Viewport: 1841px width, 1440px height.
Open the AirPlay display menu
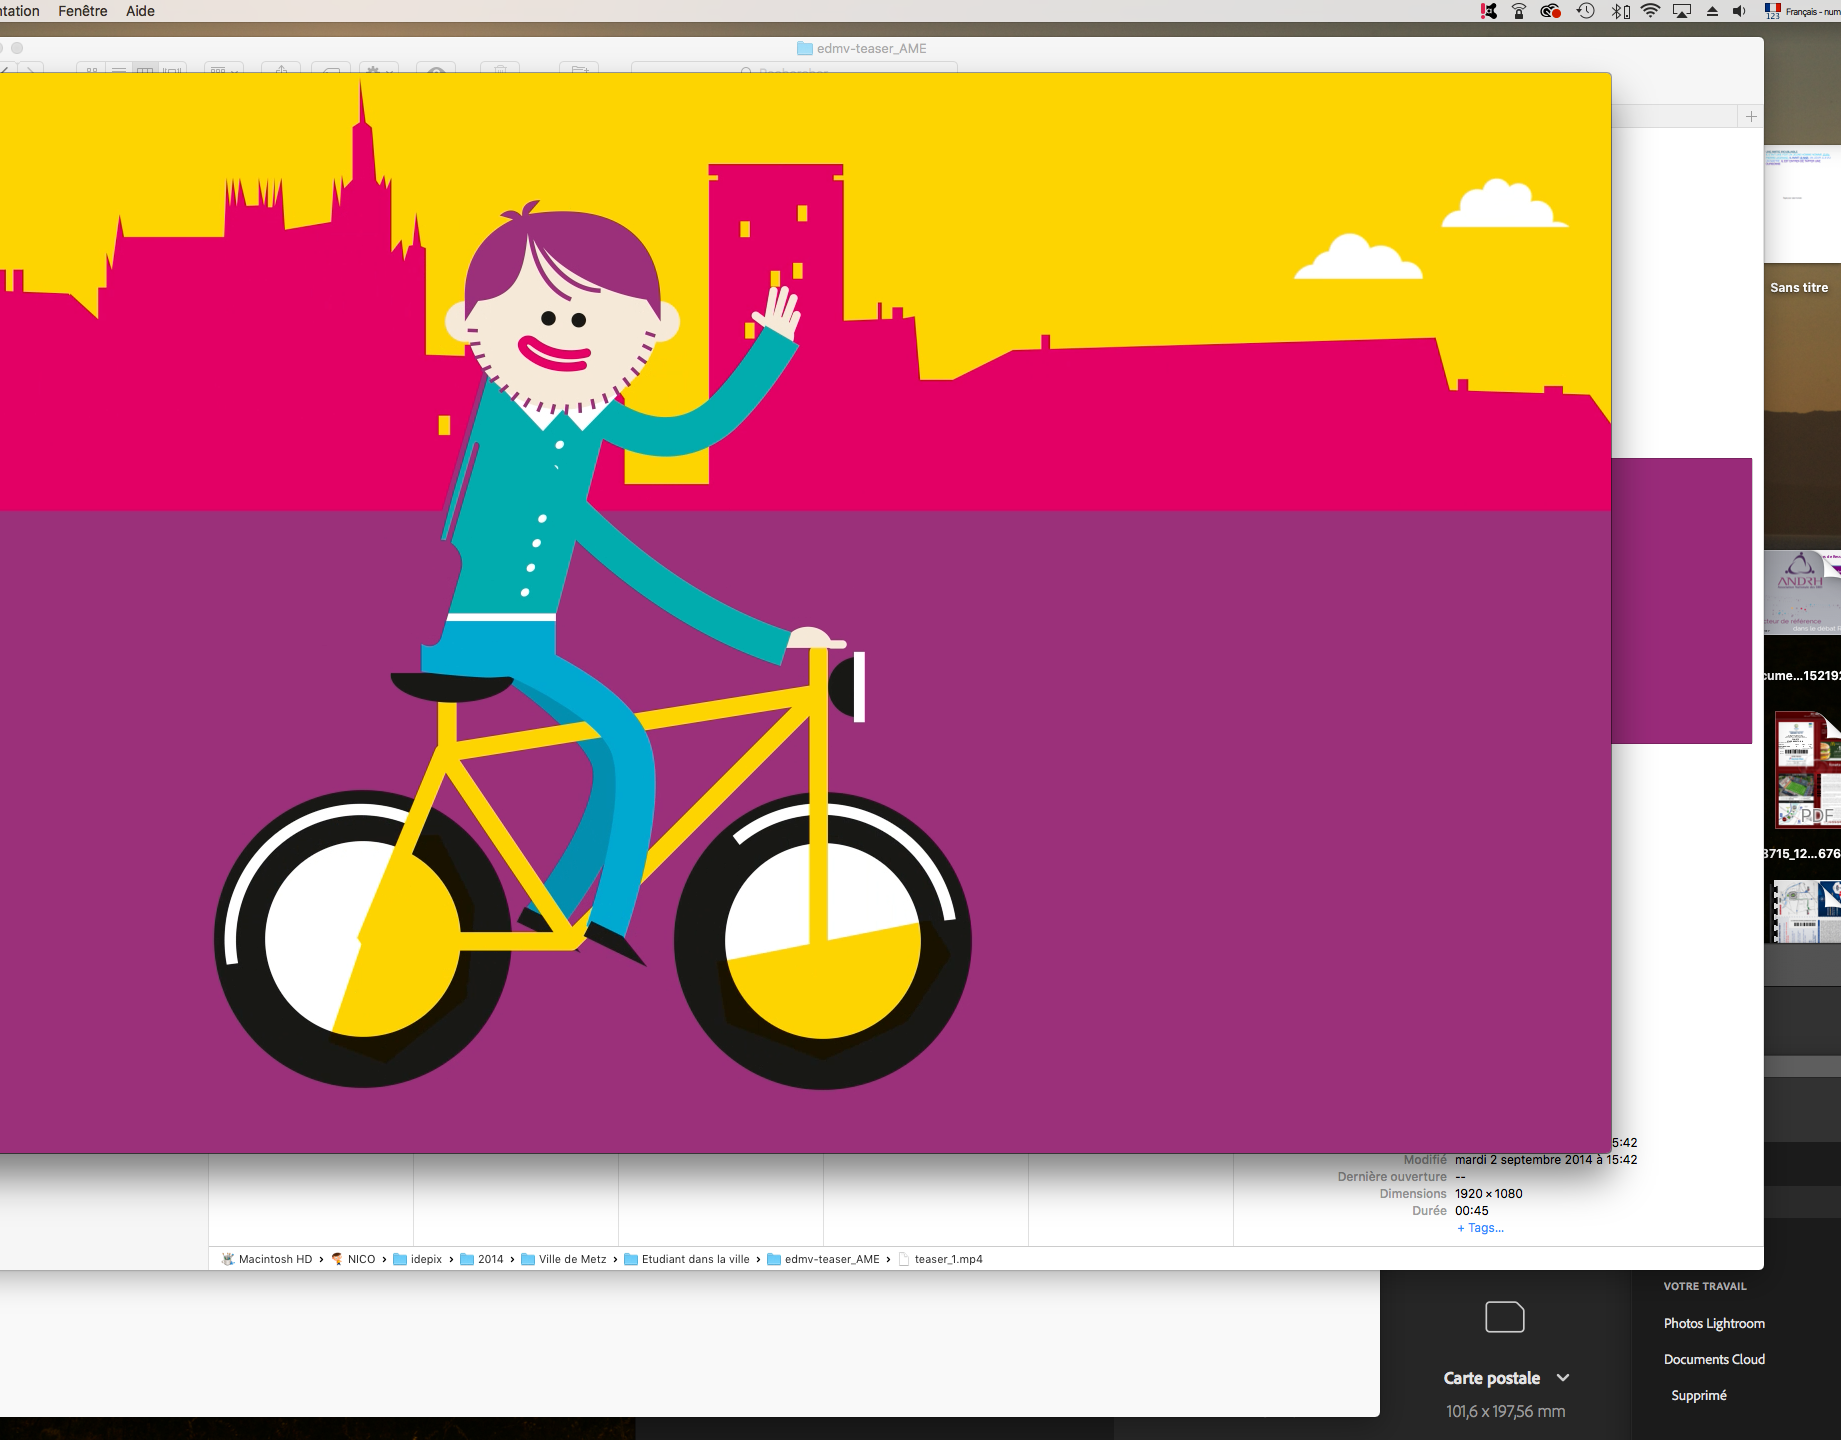(1682, 11)
